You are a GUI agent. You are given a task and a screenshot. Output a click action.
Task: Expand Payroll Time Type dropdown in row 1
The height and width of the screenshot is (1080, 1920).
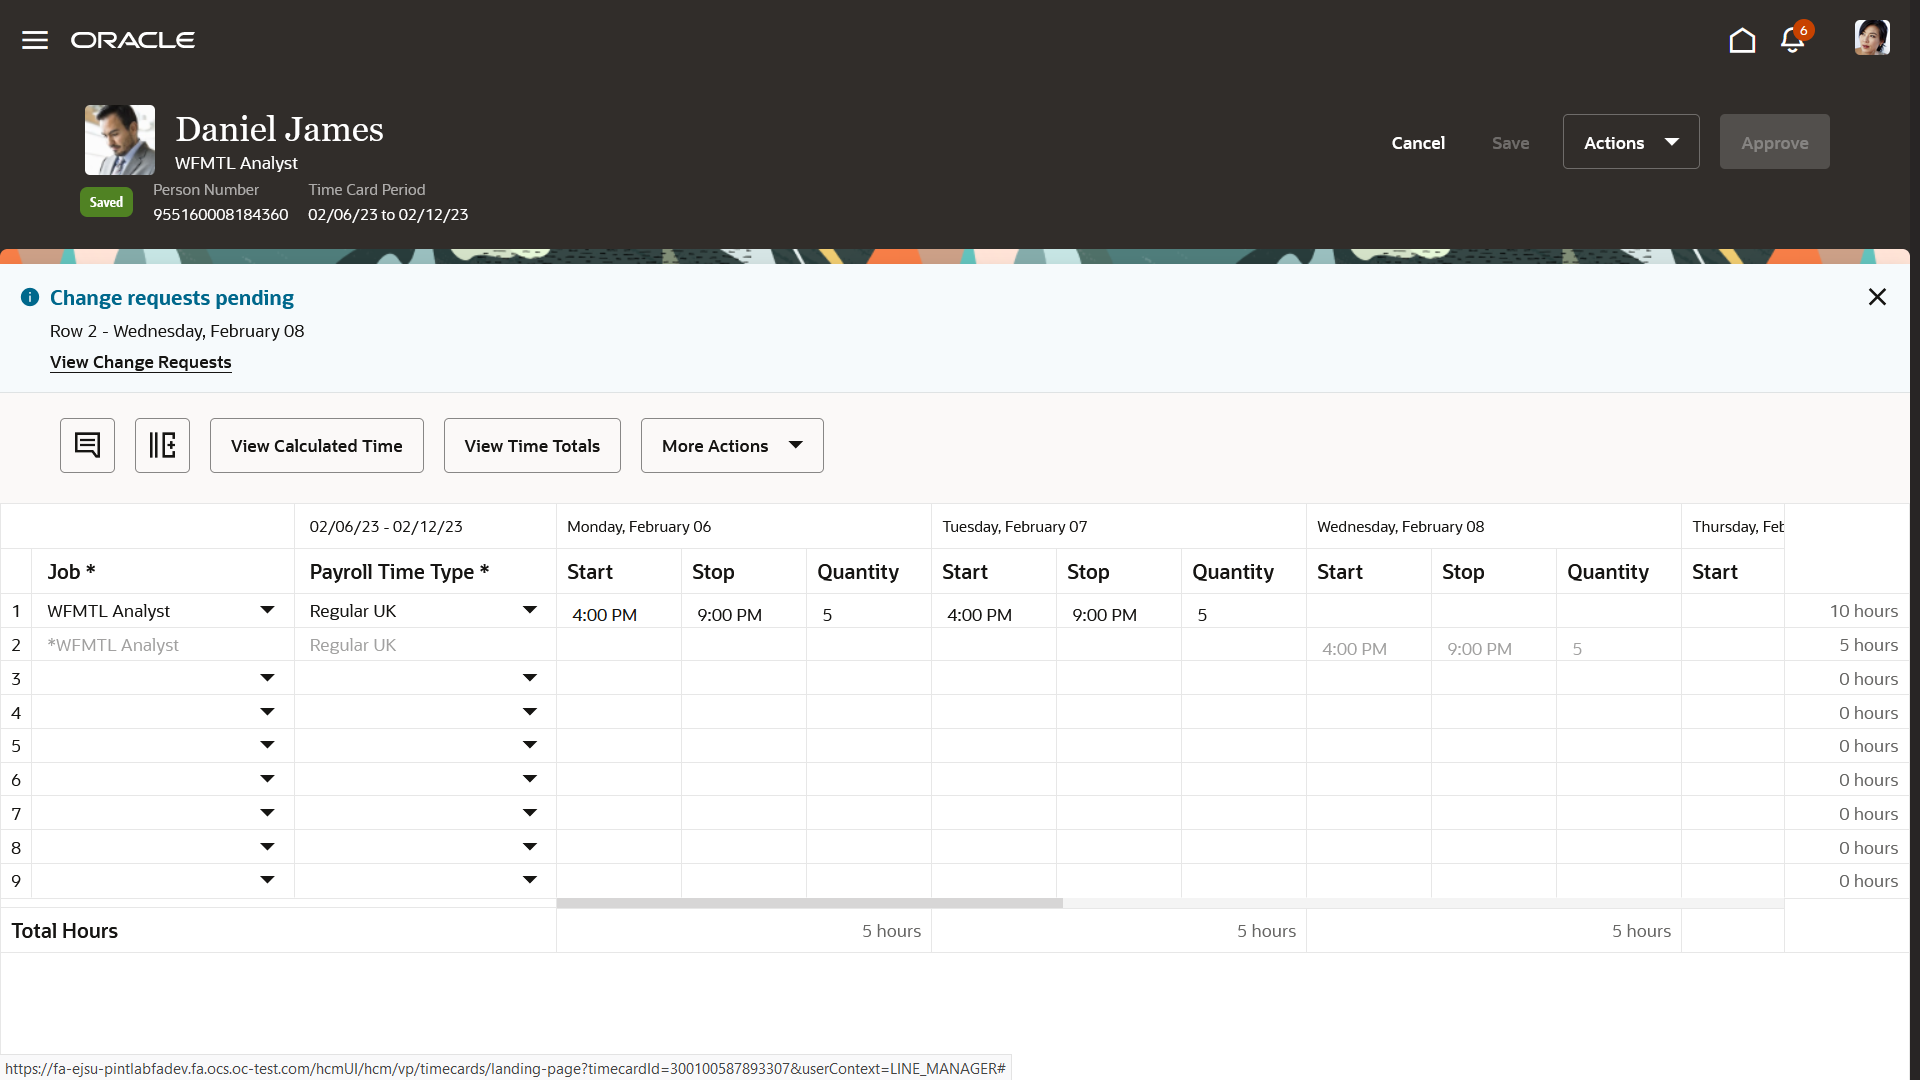click(530, 610)
